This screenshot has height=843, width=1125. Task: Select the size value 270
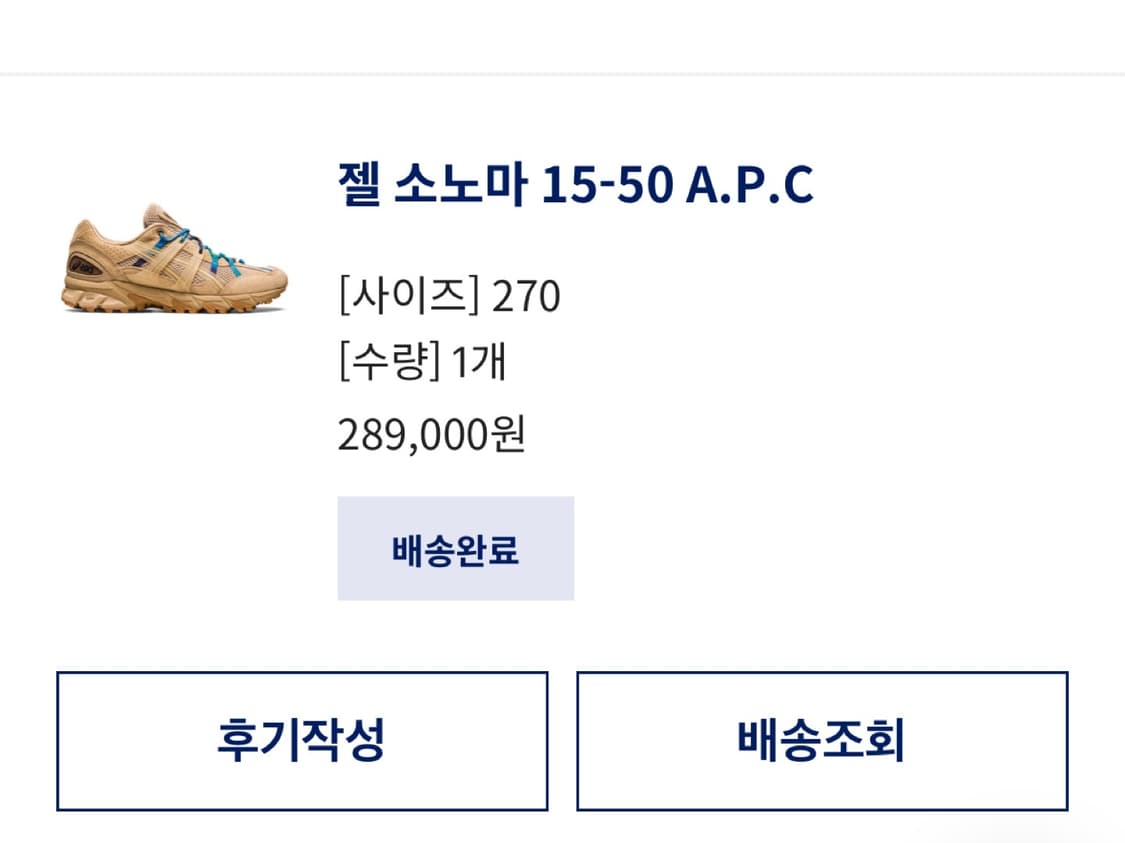pos(526,297)
